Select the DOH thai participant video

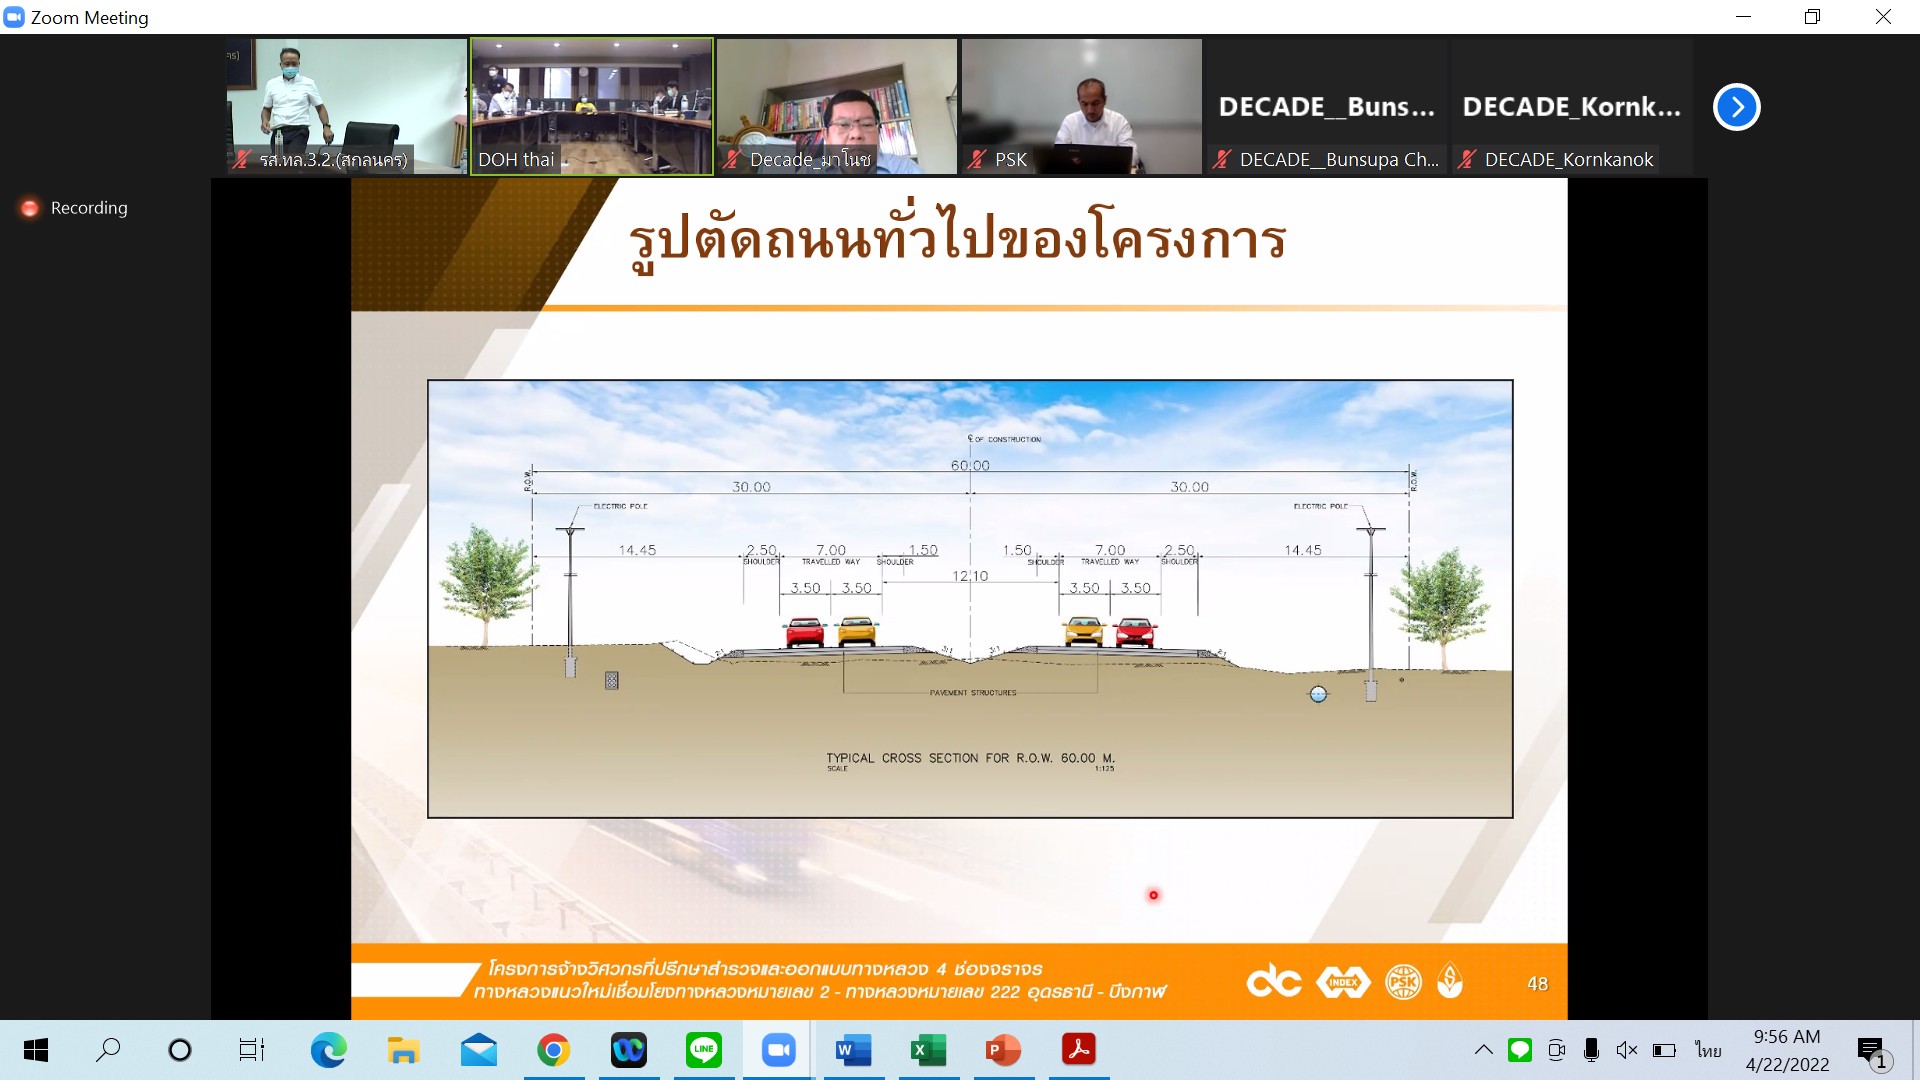[x=592, y=106]
